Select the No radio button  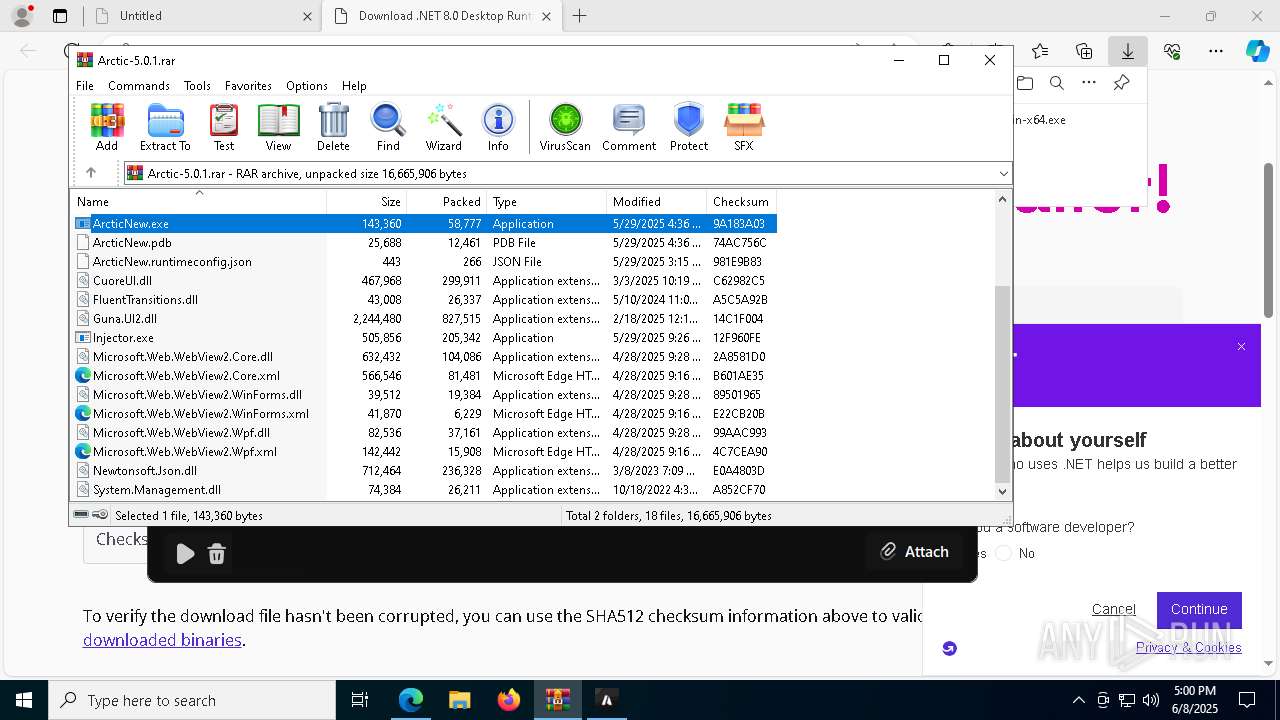(x=1004, y=553)
